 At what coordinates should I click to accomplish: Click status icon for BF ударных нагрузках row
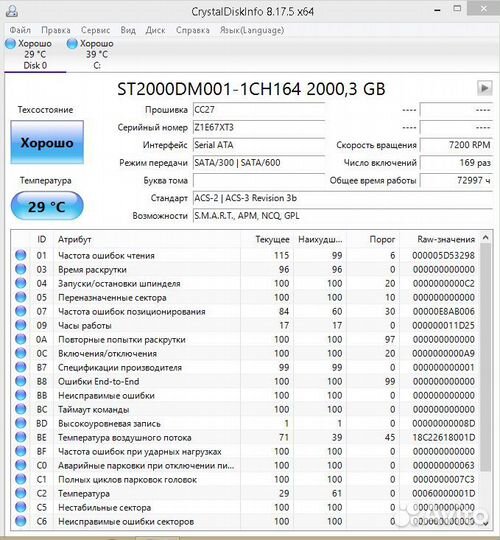(x=21, y=451)
